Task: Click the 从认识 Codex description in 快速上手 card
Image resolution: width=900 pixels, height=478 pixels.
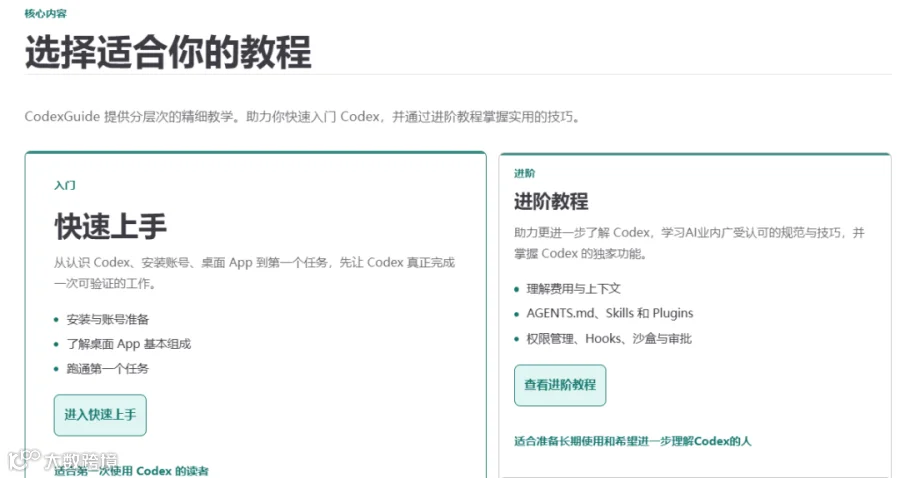Action: point(254,273)
